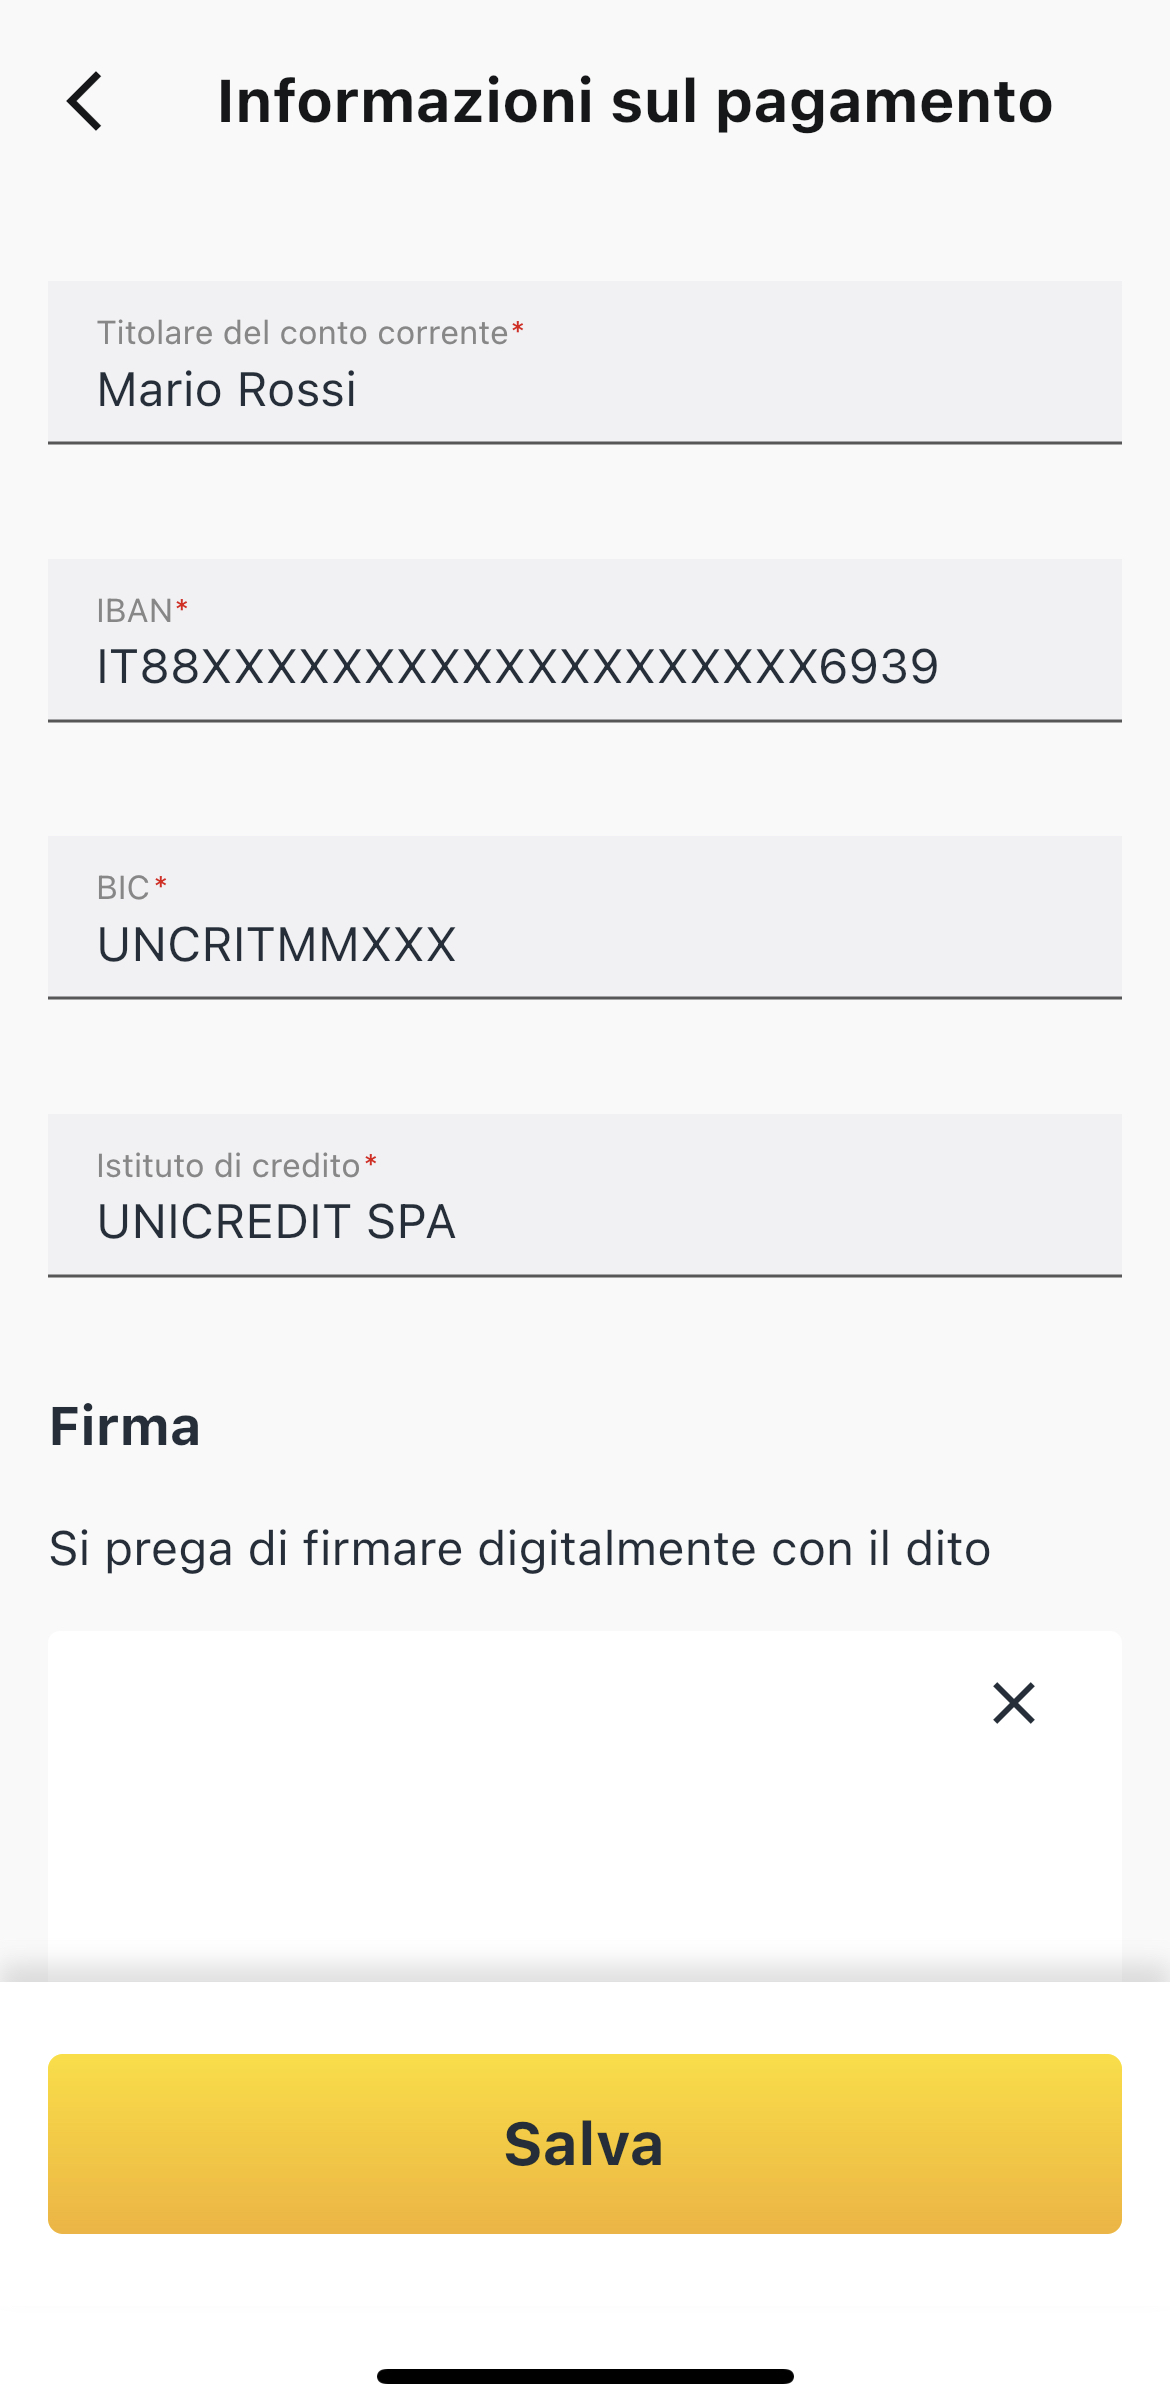Tap the home indicator bar at bottom
The height and width of the screenshot is (2408, 1170).
(585, 2376)
